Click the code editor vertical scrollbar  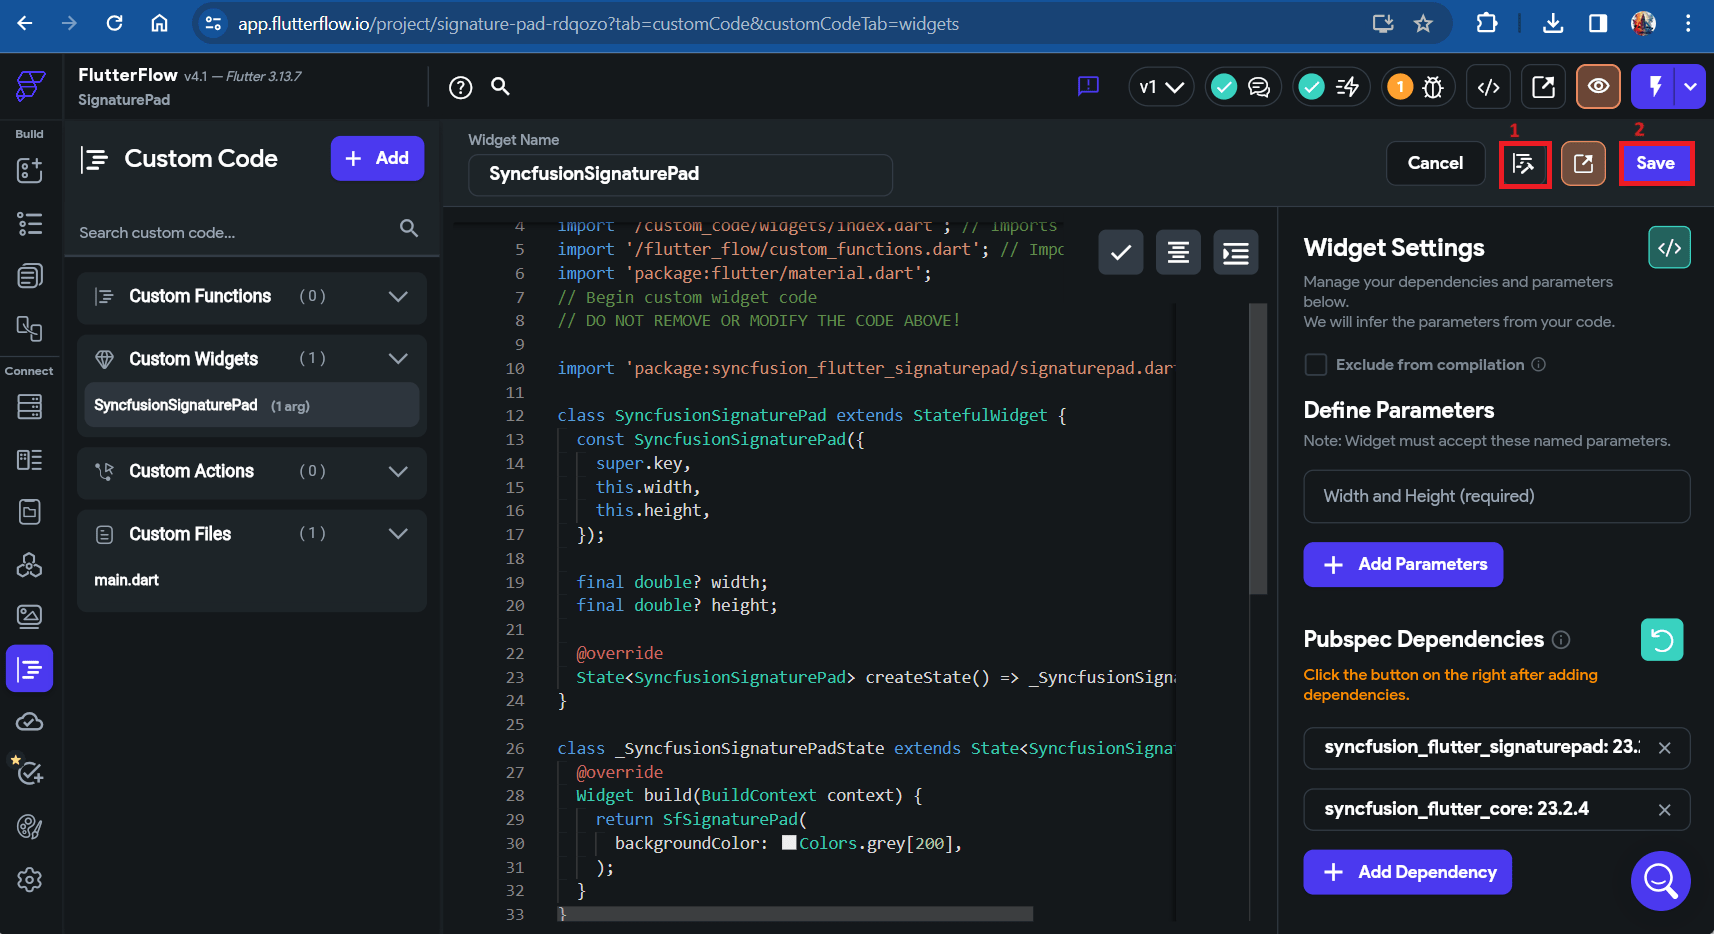1258,450
